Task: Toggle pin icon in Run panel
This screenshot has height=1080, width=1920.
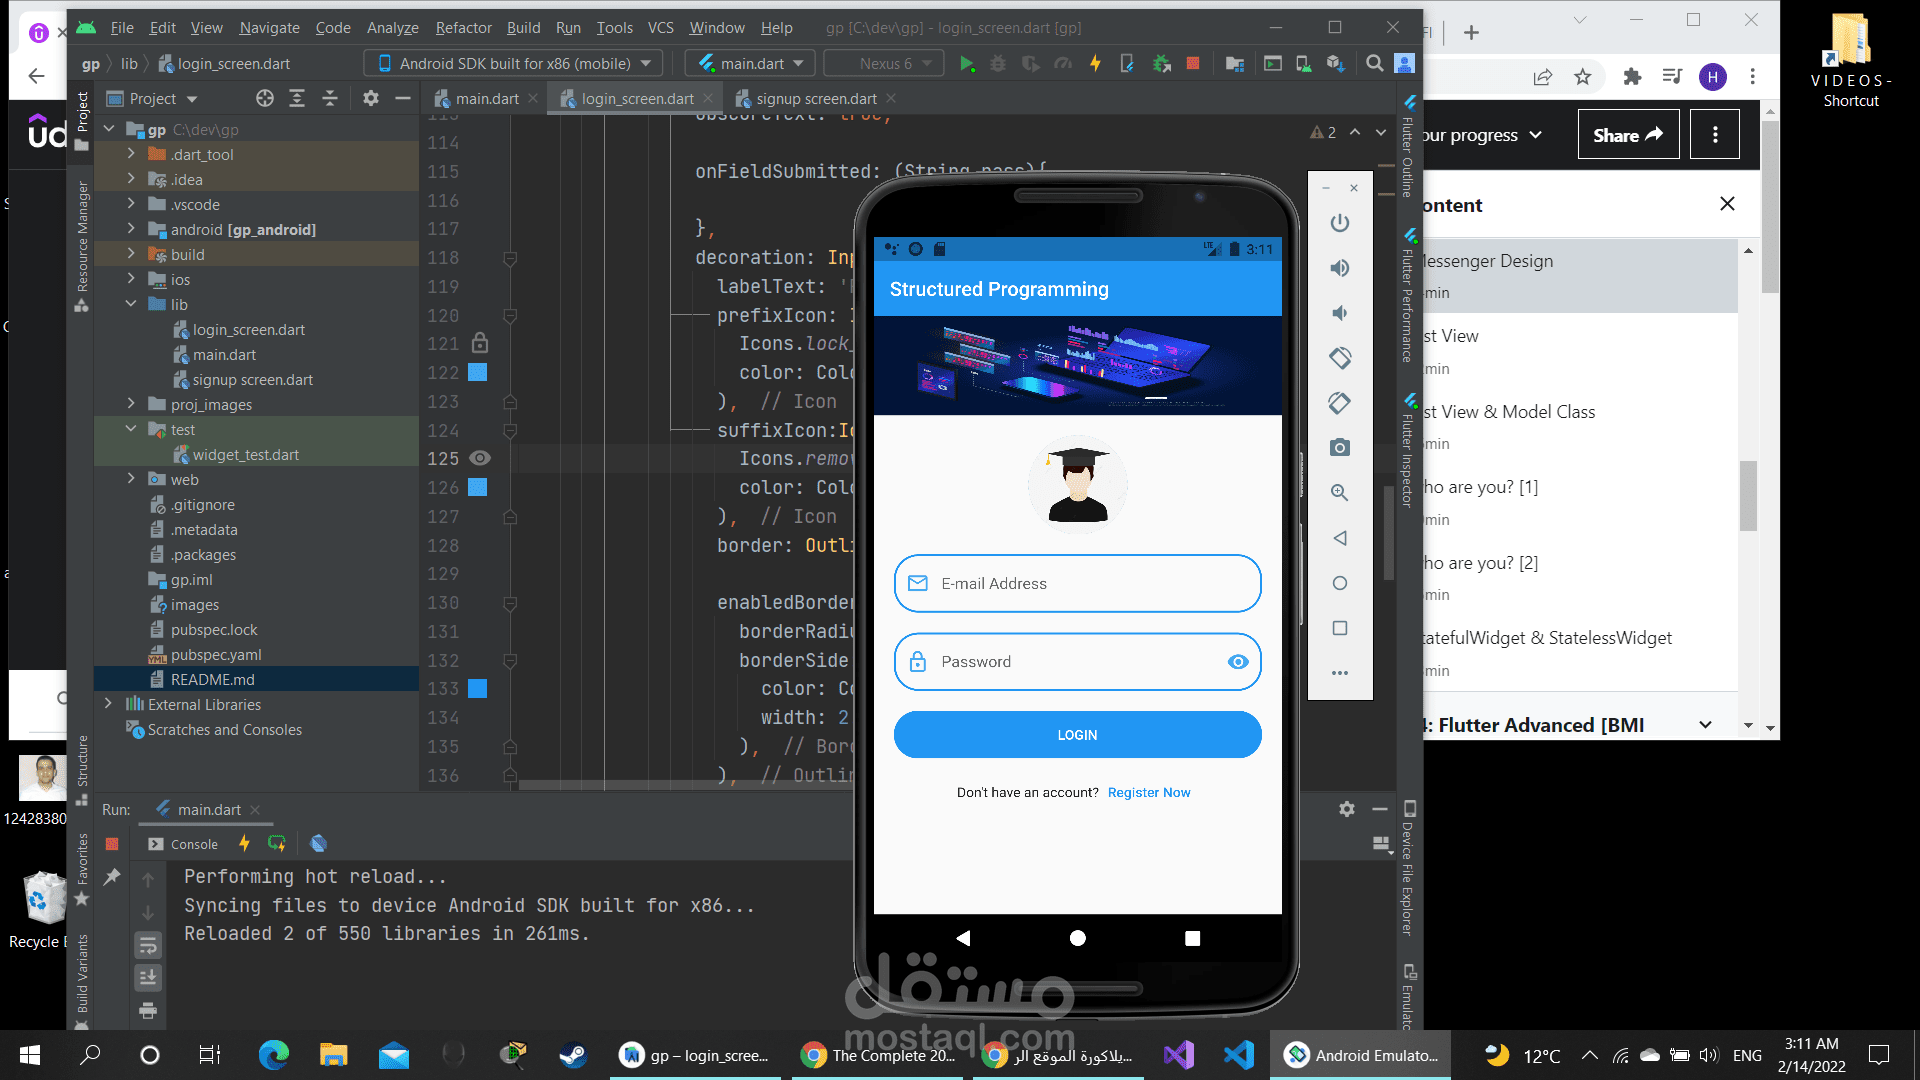Action: 112,877
